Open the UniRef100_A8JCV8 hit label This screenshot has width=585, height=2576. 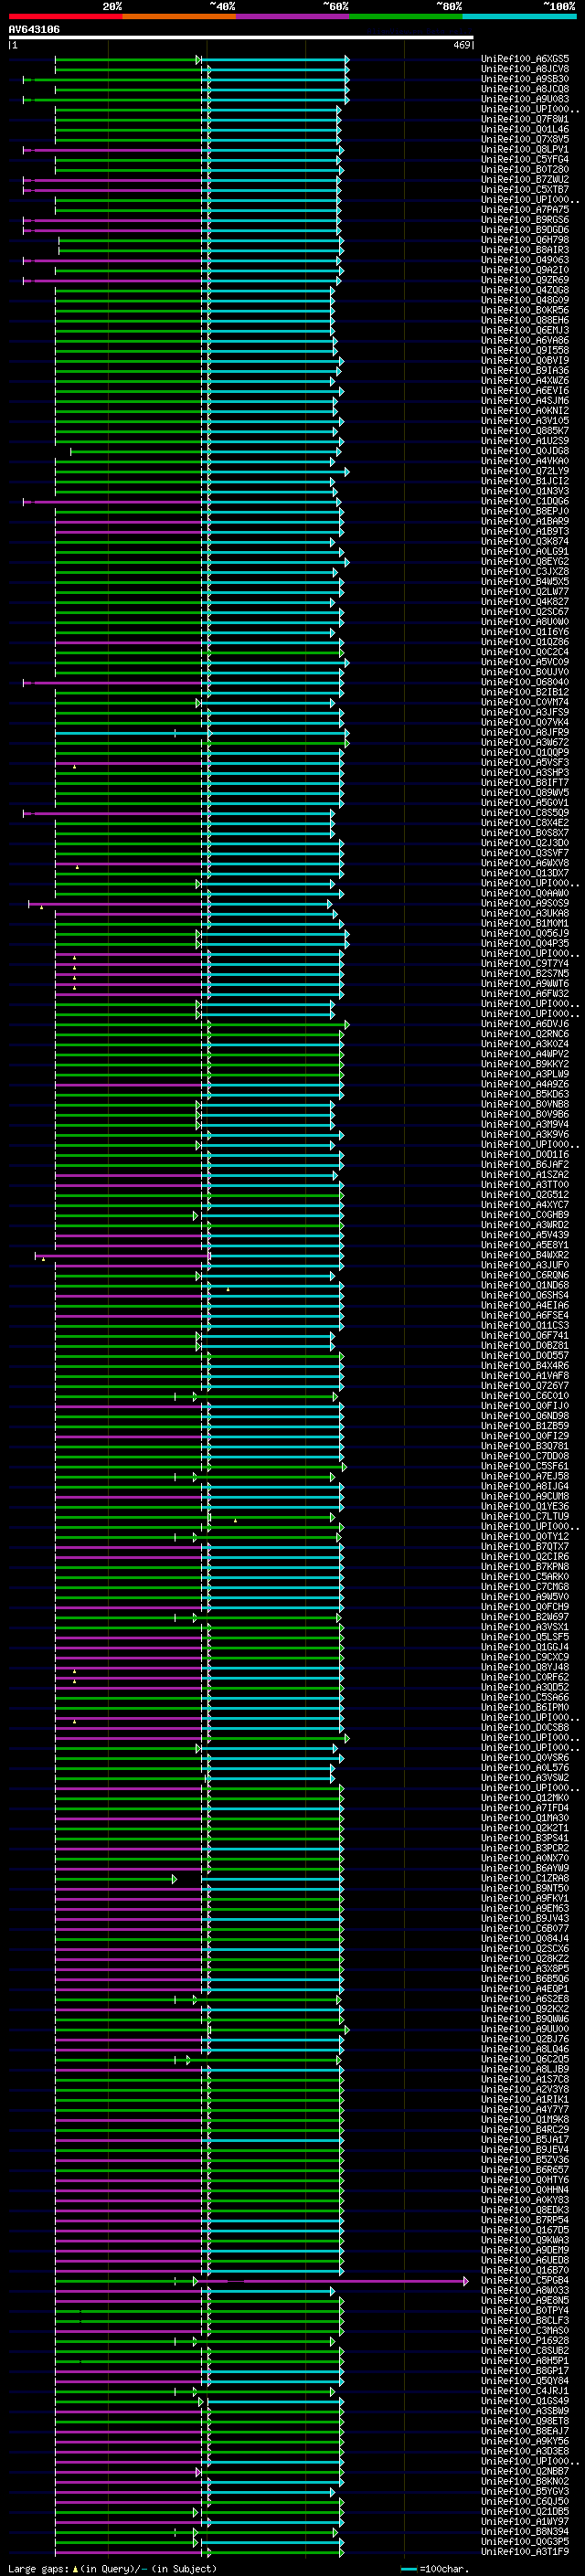[x=525, y=69]
